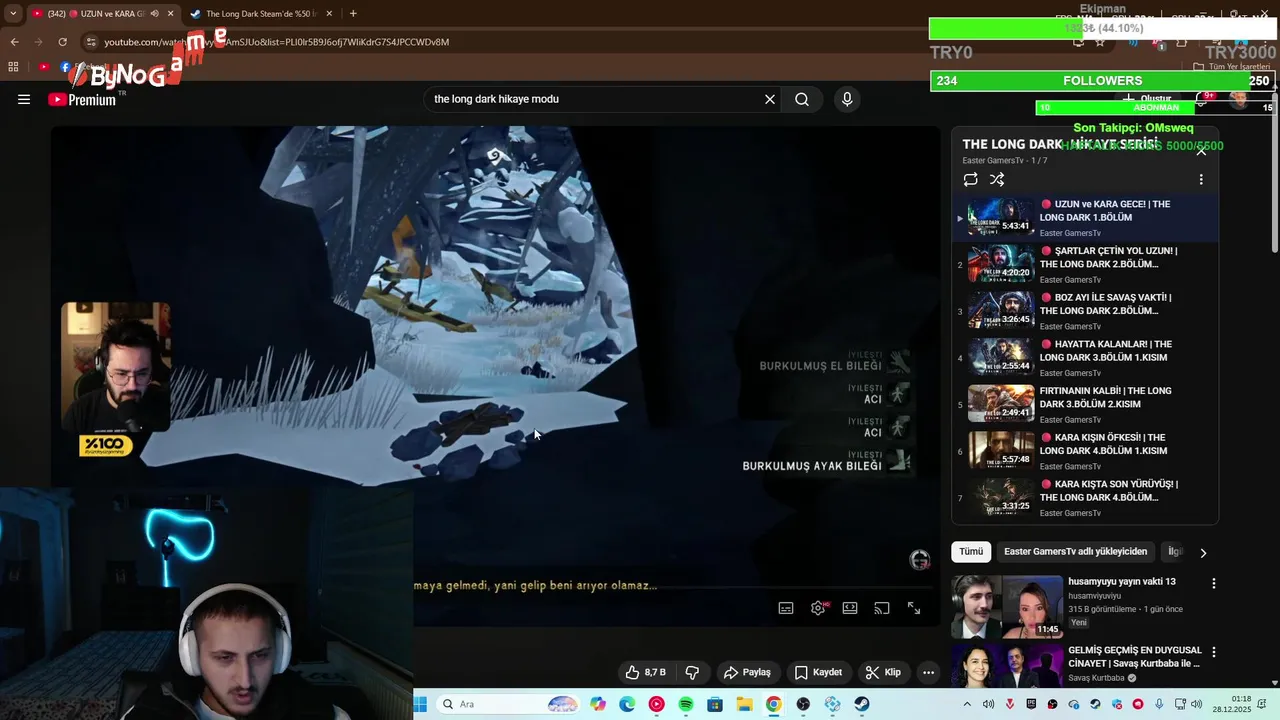Click the taskbar 'Ara' search box

coord(510,704)
